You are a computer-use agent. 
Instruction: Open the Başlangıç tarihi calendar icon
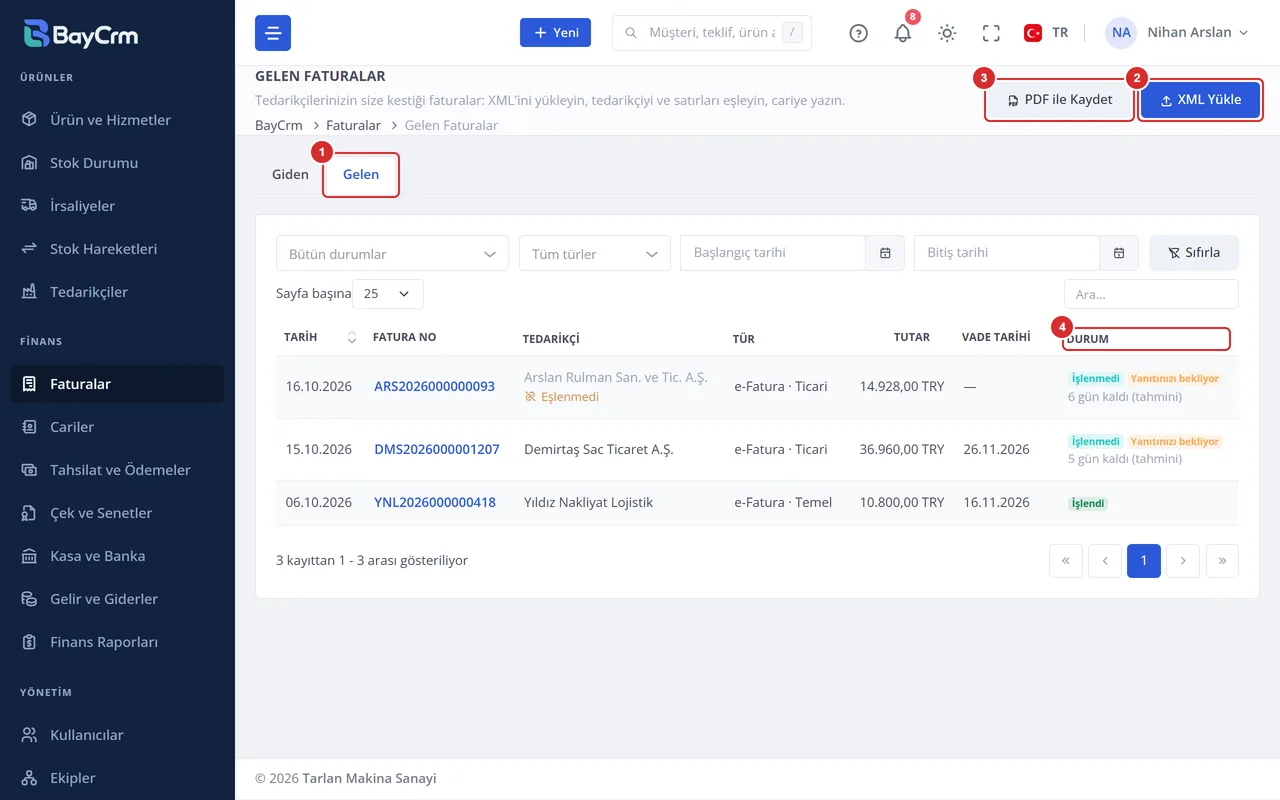[x=885, y=253]
